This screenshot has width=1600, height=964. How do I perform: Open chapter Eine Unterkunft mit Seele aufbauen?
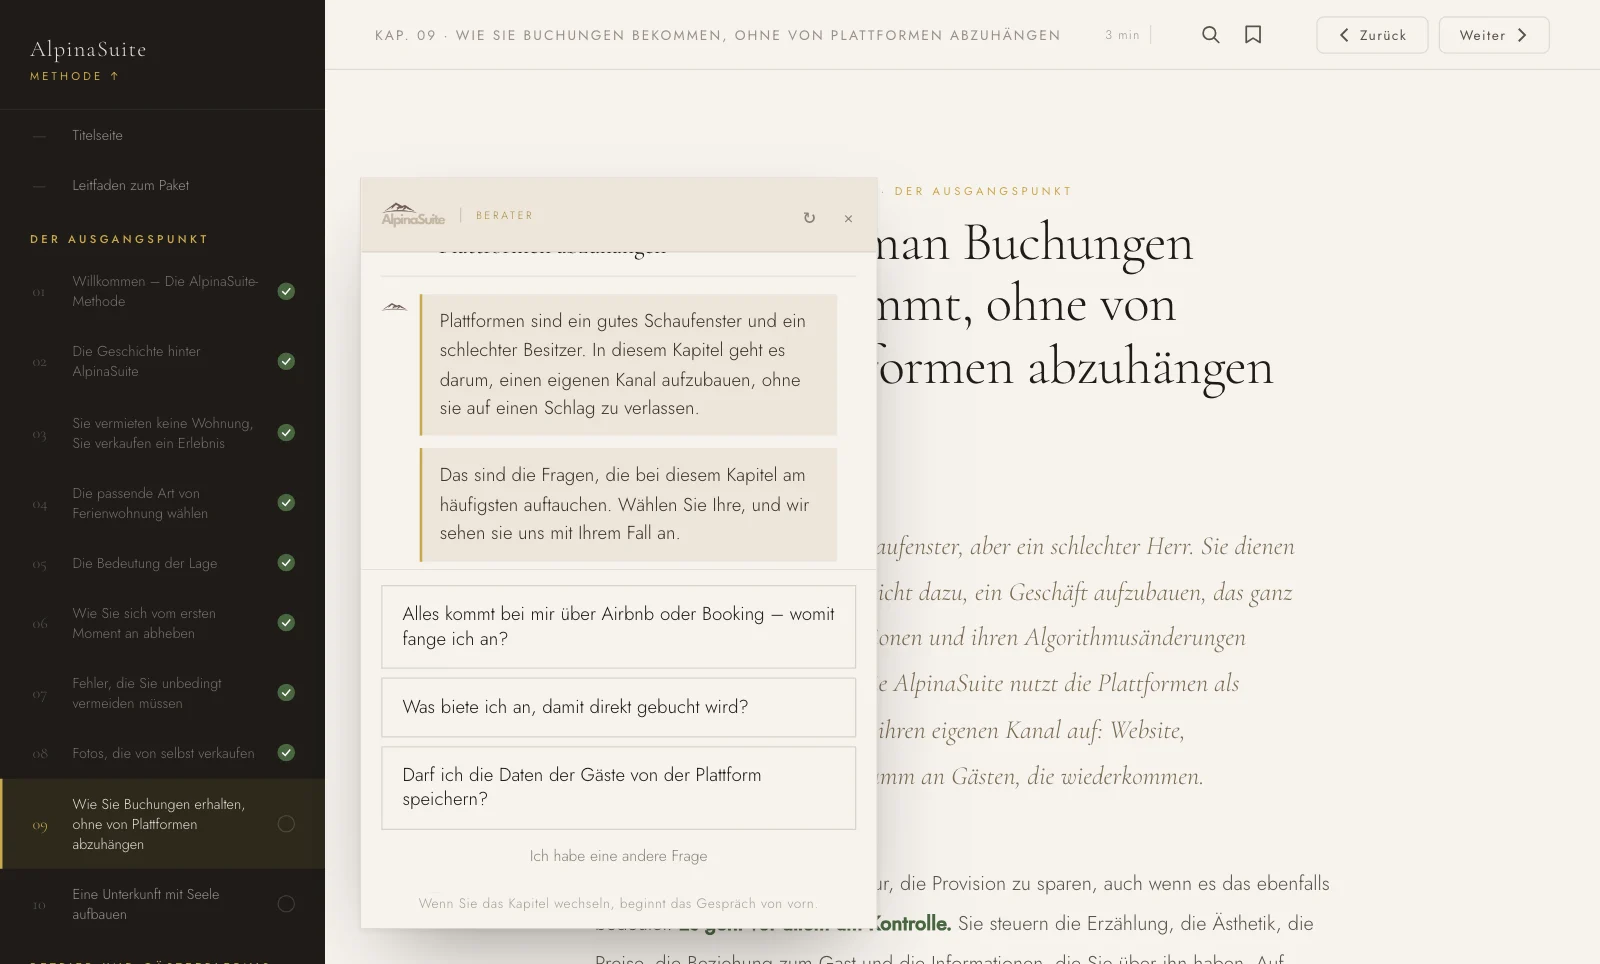(146, 904)
